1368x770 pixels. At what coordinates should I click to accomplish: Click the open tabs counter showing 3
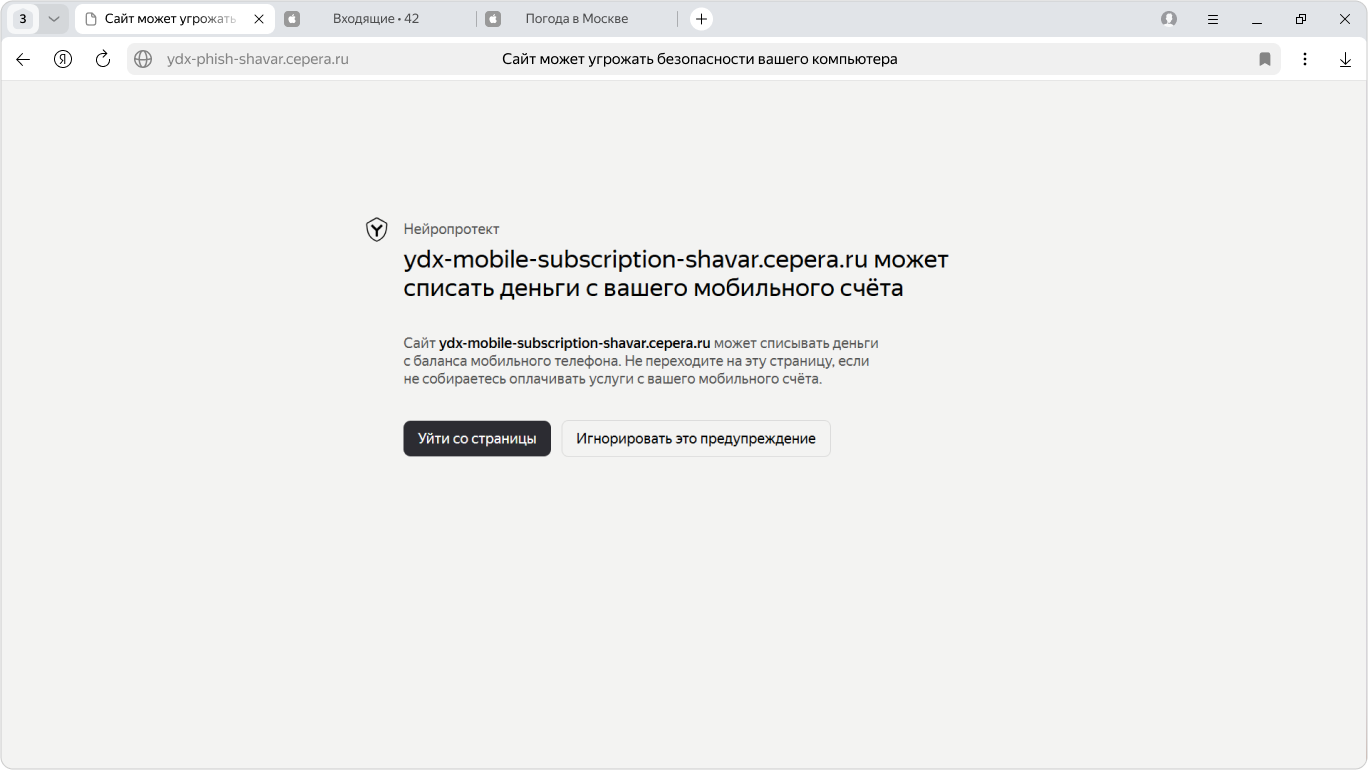23,19
